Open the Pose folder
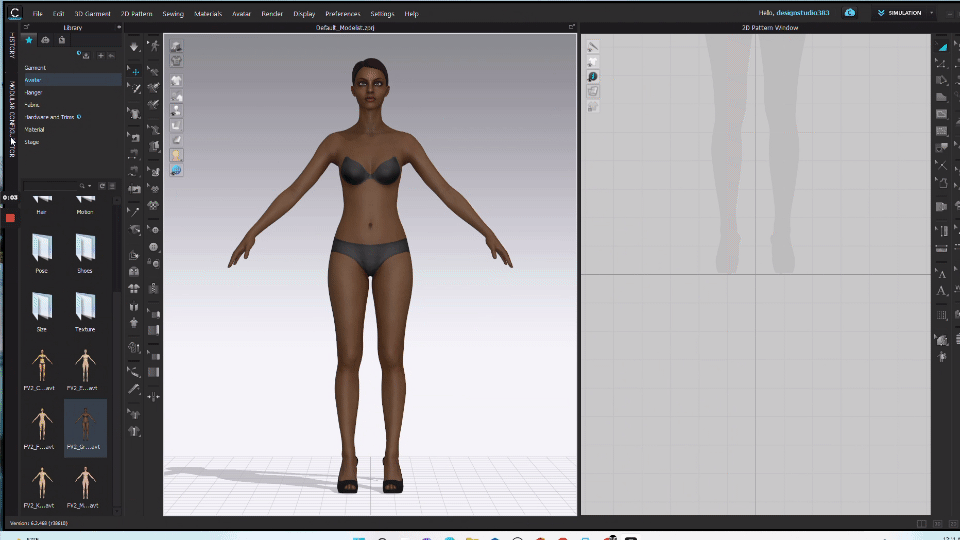This screenshot has width=960, height=540. pos(42,253)
